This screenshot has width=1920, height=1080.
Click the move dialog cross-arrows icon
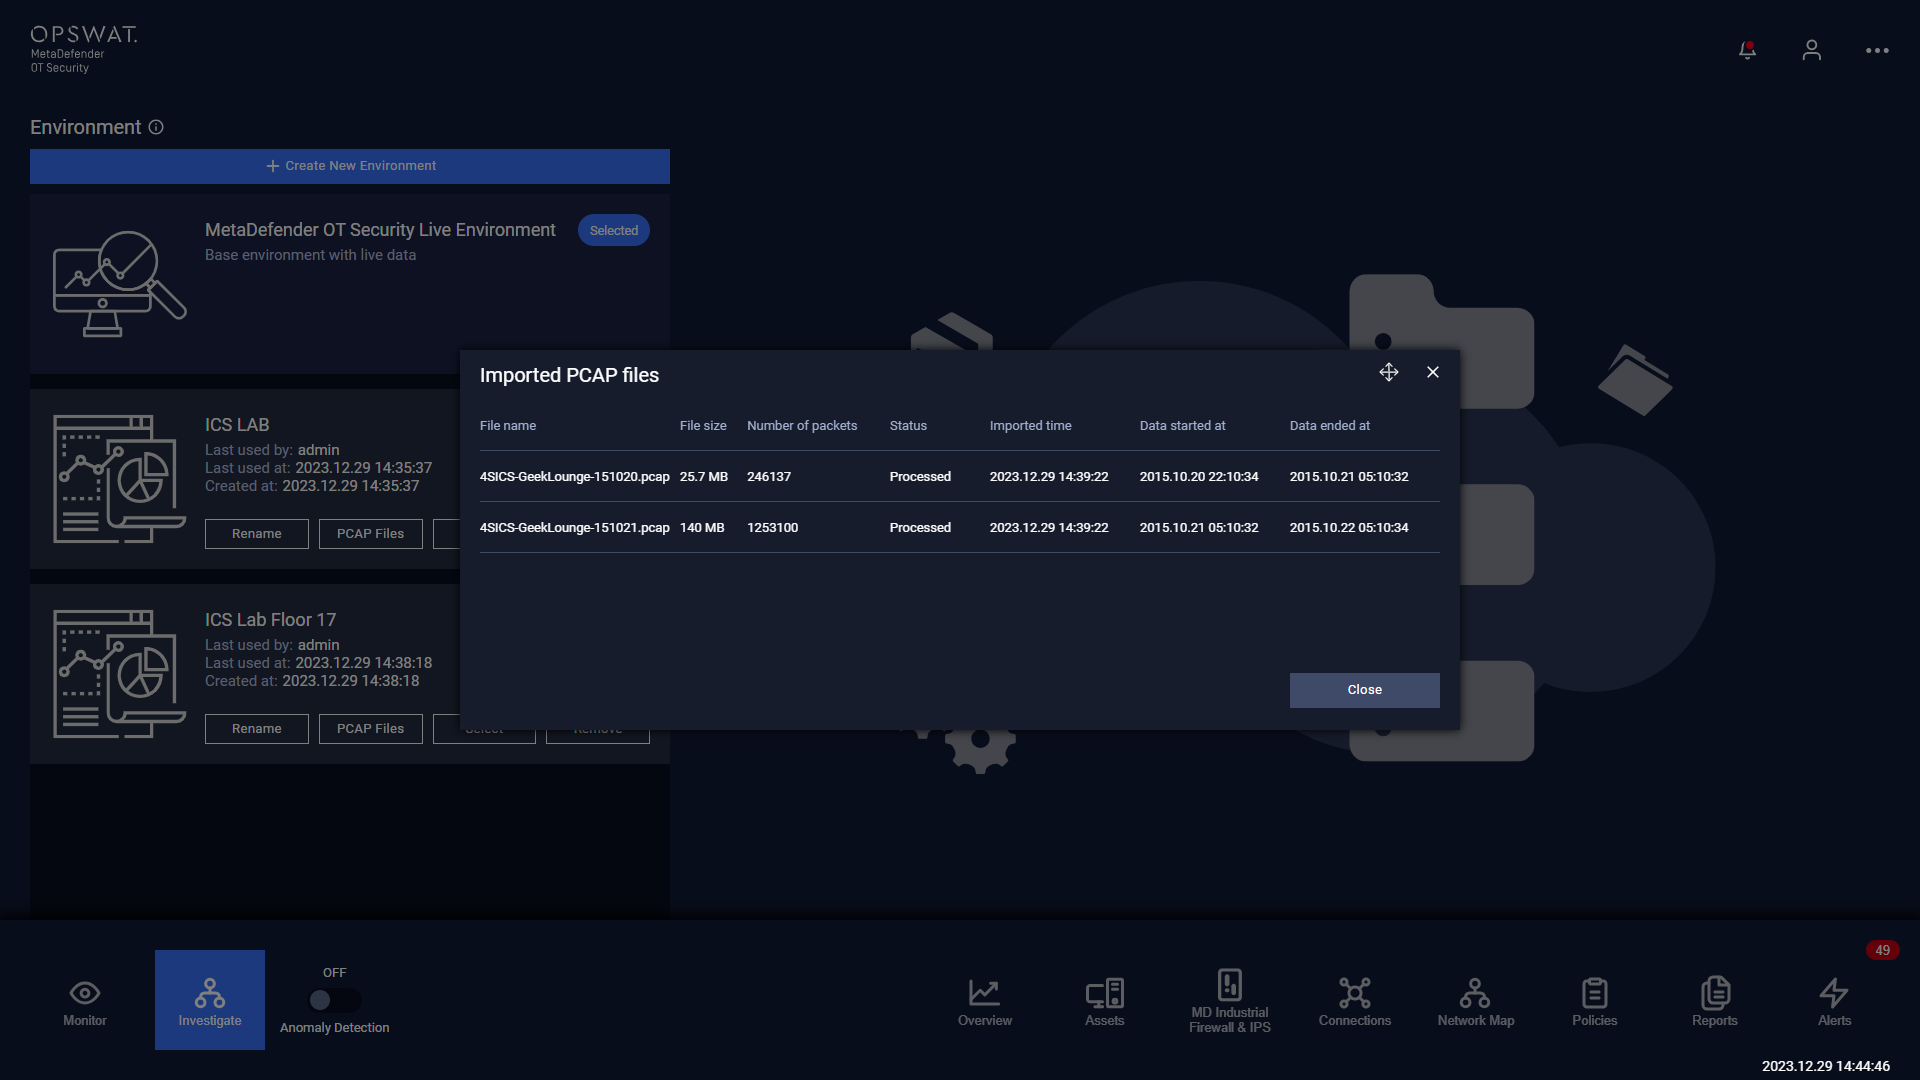1389,372
